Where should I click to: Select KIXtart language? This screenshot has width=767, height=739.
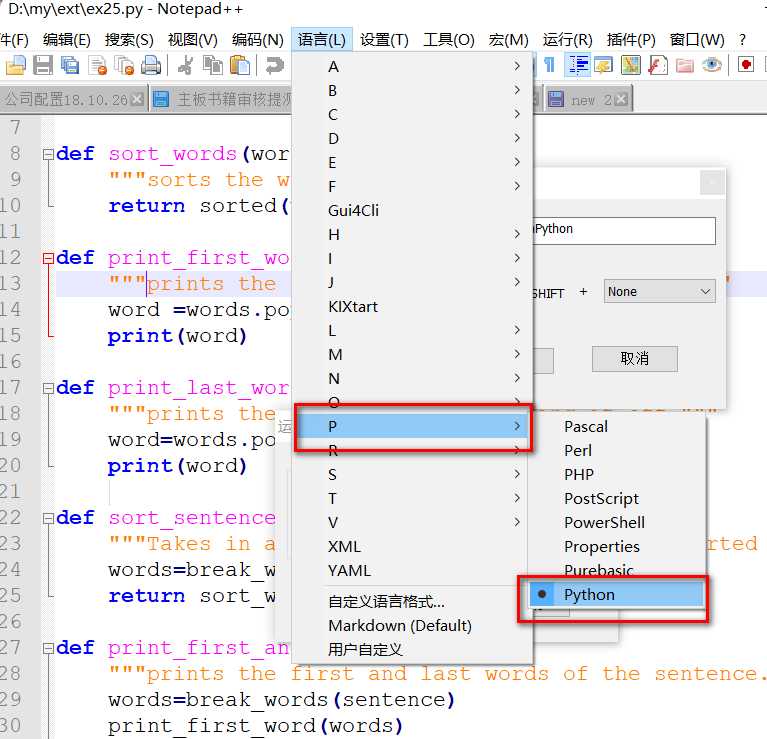[412, 307]
